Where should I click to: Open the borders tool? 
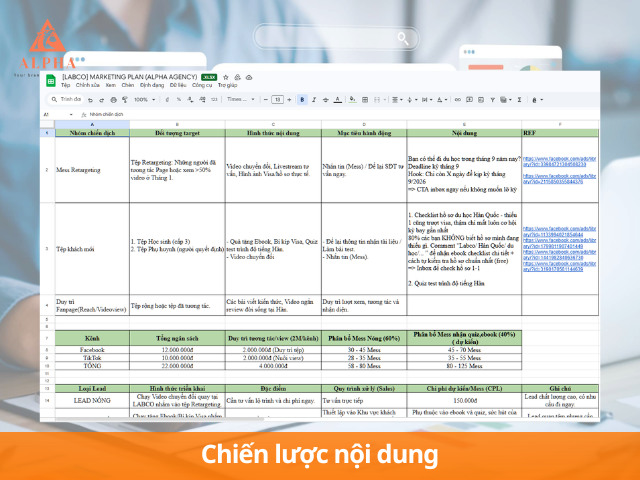click(x=365, y=100)
